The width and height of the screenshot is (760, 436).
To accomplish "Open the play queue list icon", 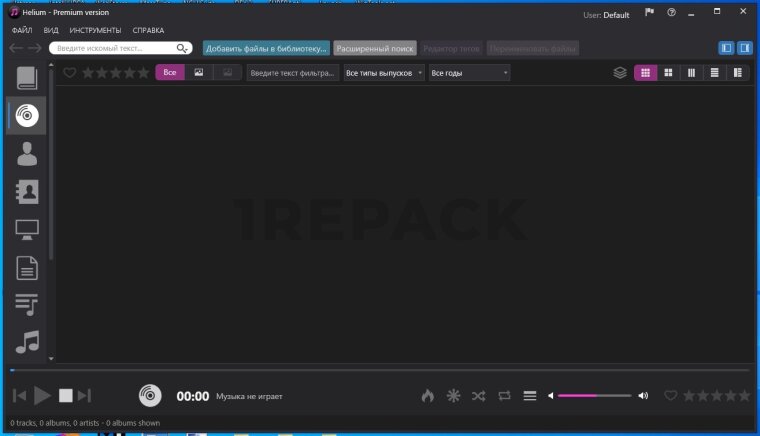I will click(x=530, y=396).
